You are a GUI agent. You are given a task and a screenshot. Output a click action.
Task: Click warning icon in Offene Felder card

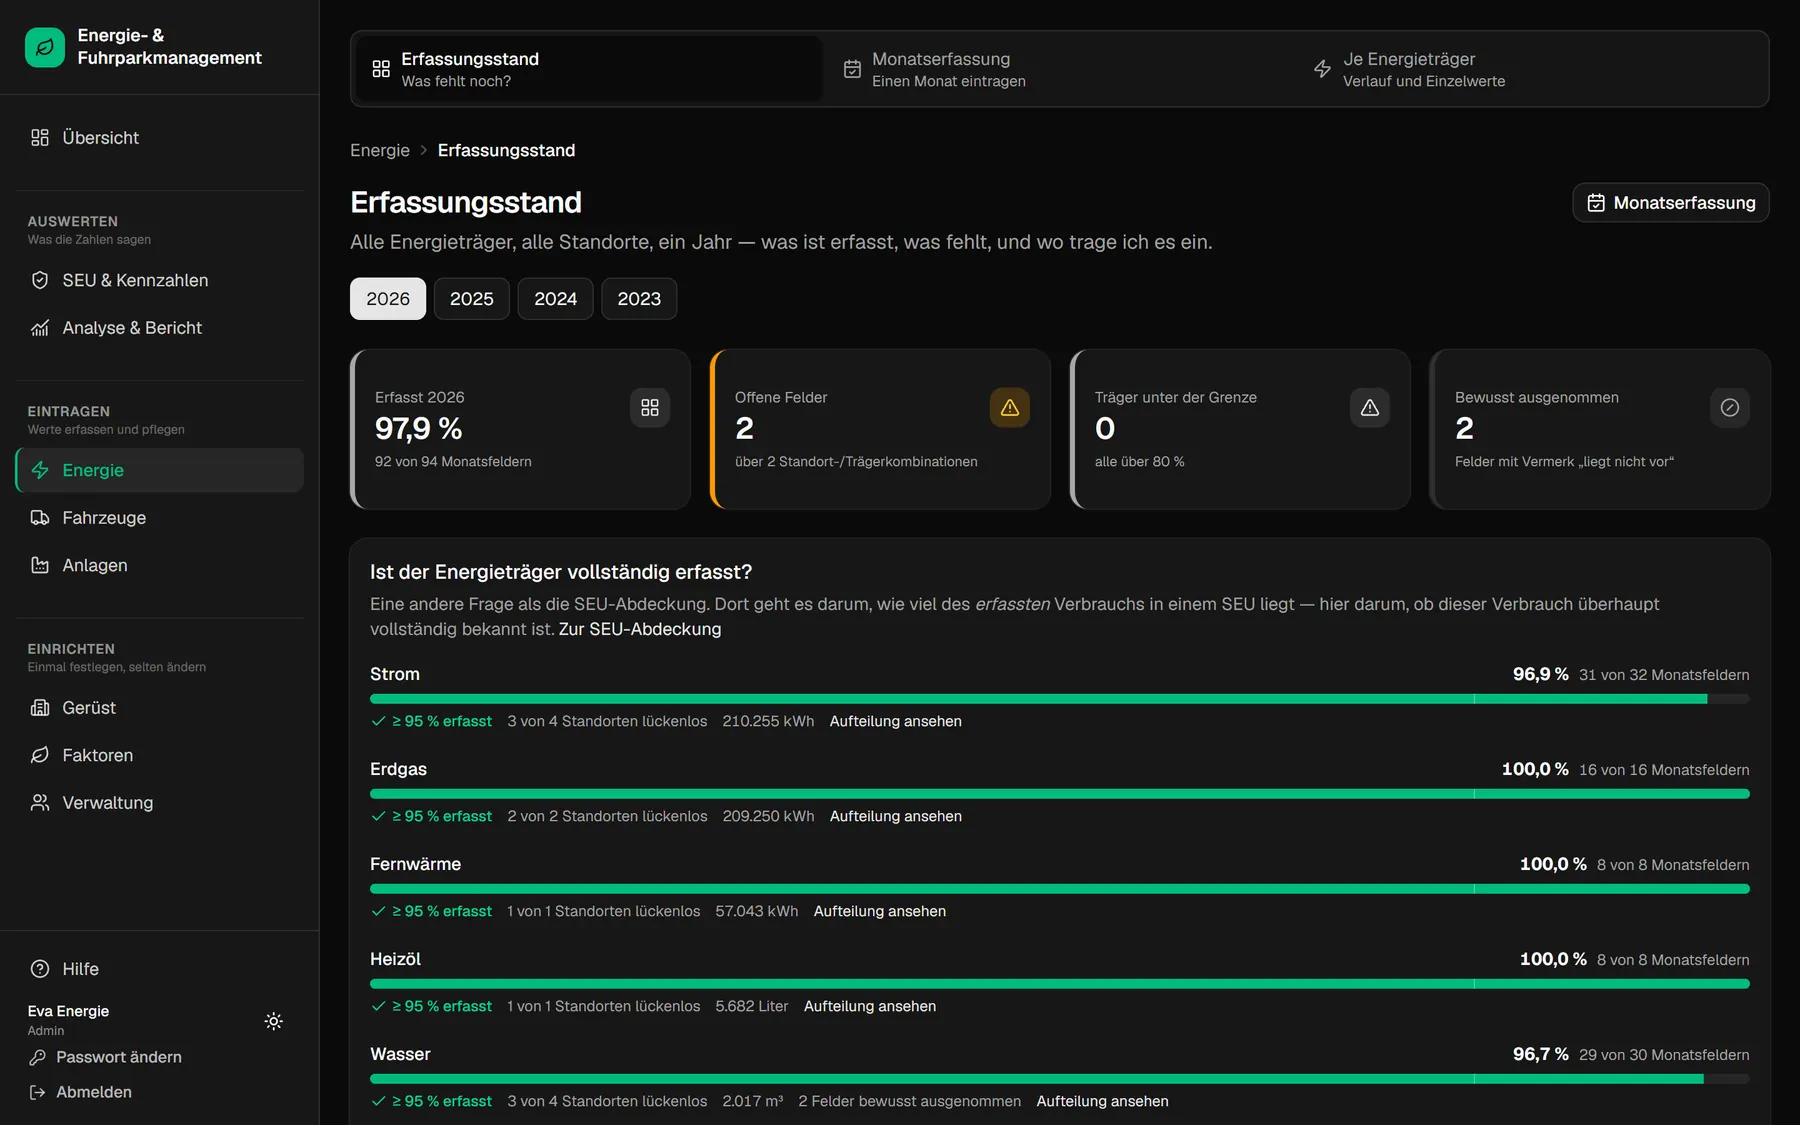(x=1010, y=407)
